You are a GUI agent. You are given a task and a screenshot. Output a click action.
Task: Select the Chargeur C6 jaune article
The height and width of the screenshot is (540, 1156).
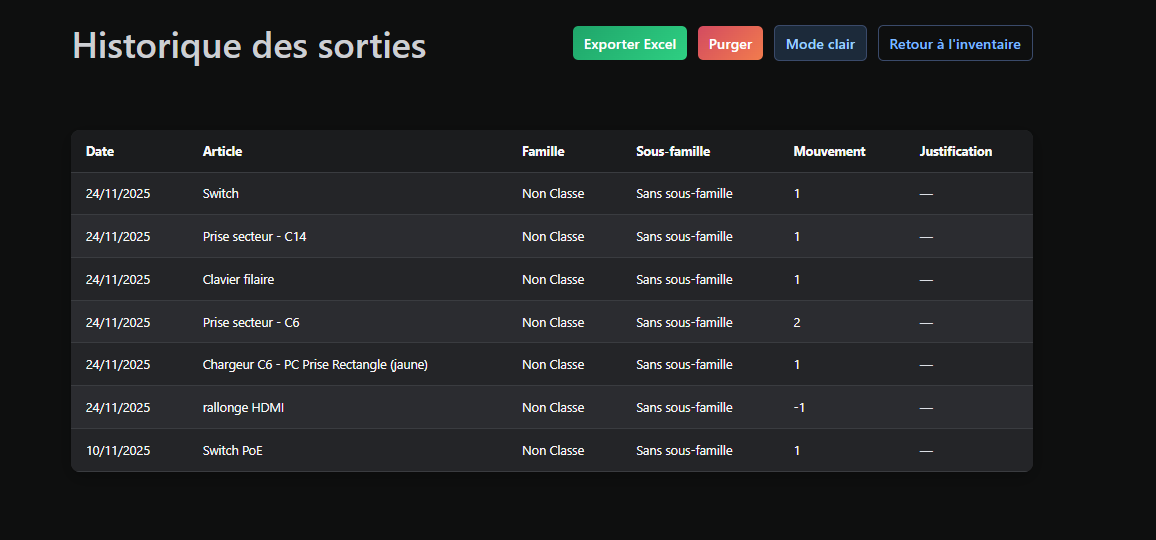click(315, 365)
